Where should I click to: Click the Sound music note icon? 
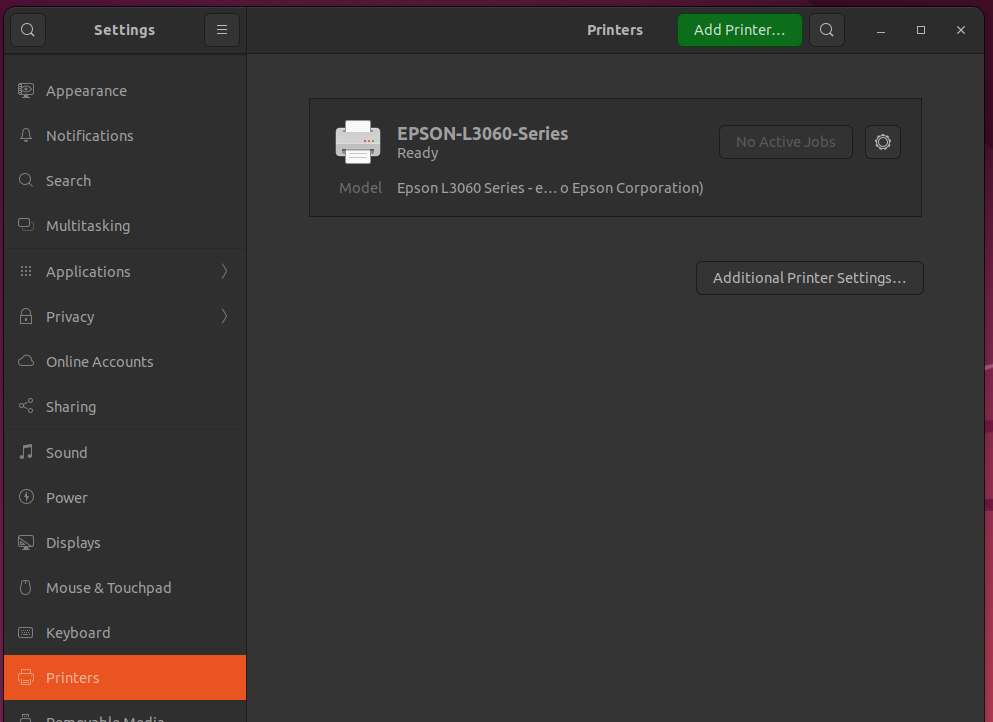26,452
